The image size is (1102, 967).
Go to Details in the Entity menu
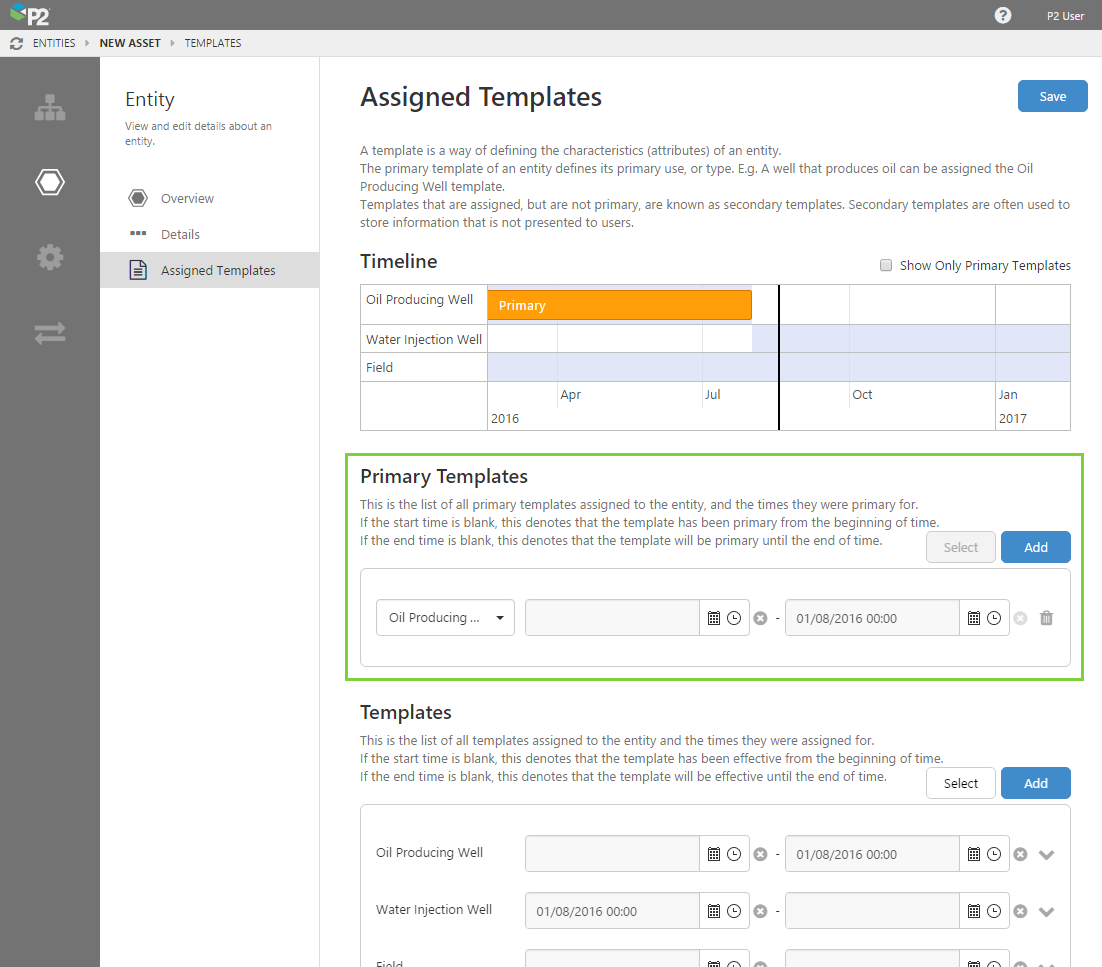[180, 234]
